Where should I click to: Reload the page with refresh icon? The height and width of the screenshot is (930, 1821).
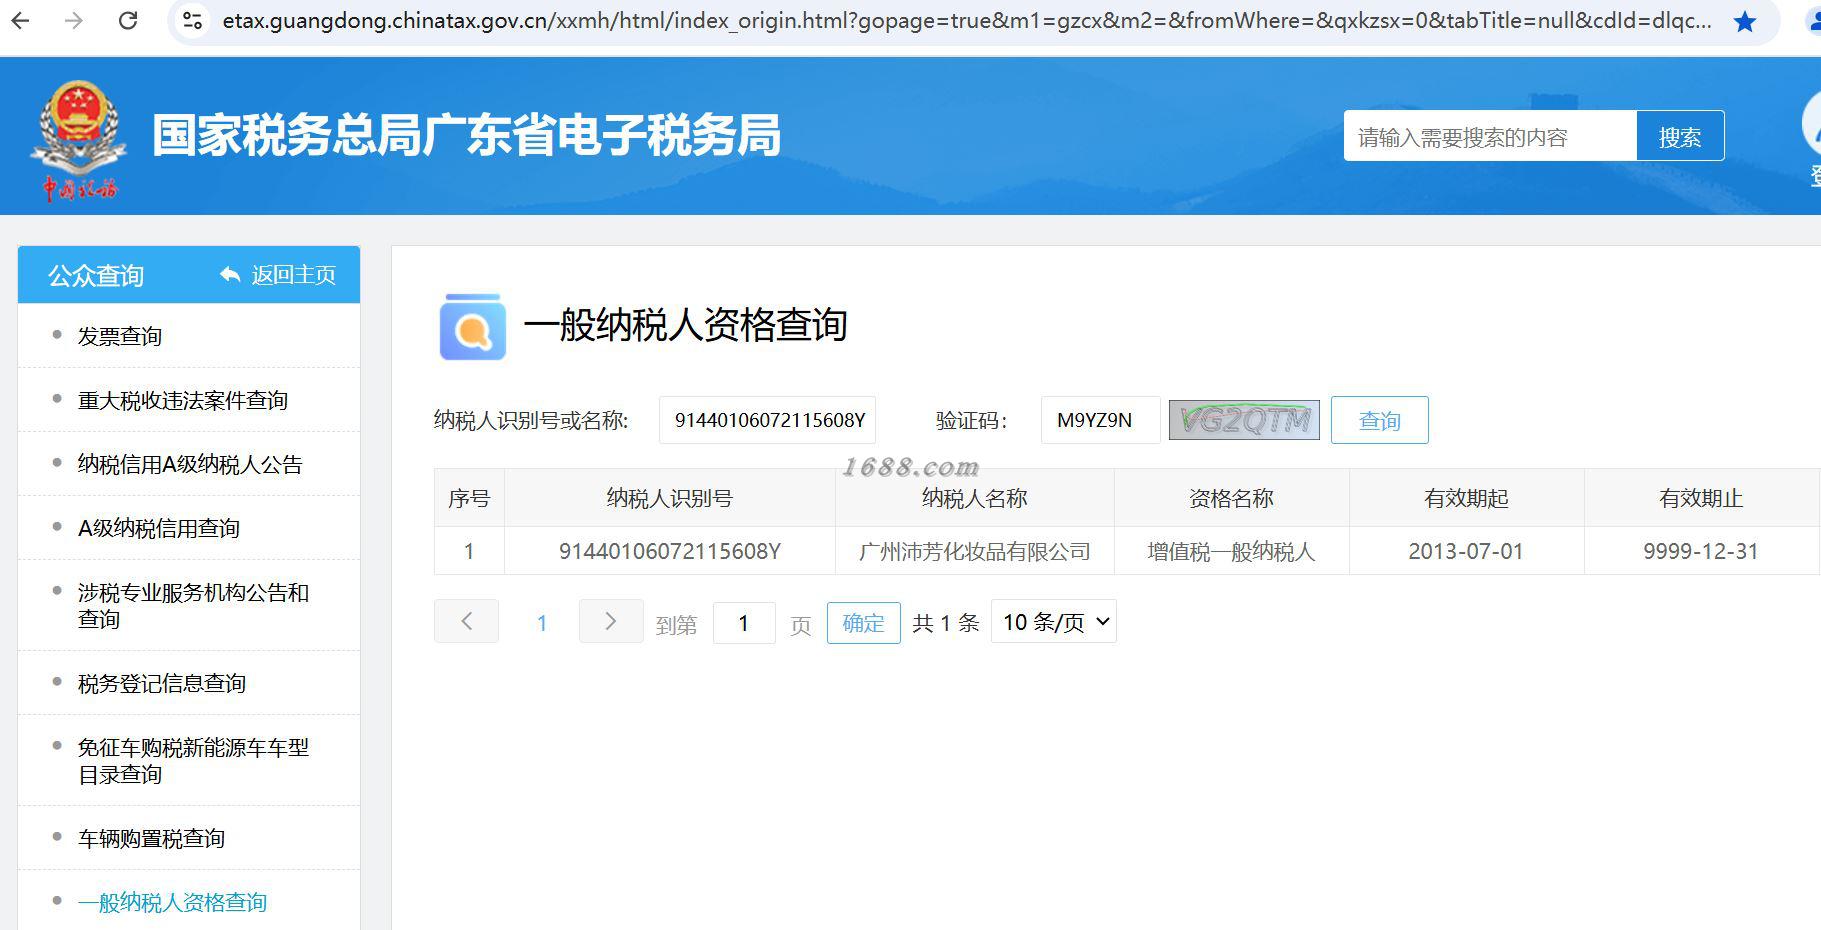[x=128, y=20]
